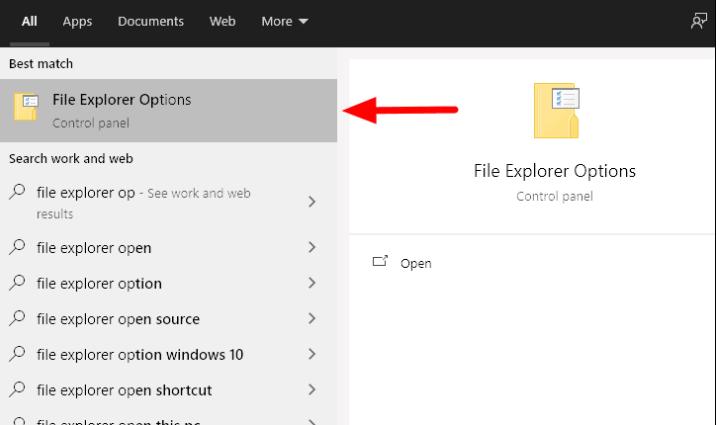The image size is (717, 425).
Task: Click the Open icon in the preview pane
Action: (379, 262)
